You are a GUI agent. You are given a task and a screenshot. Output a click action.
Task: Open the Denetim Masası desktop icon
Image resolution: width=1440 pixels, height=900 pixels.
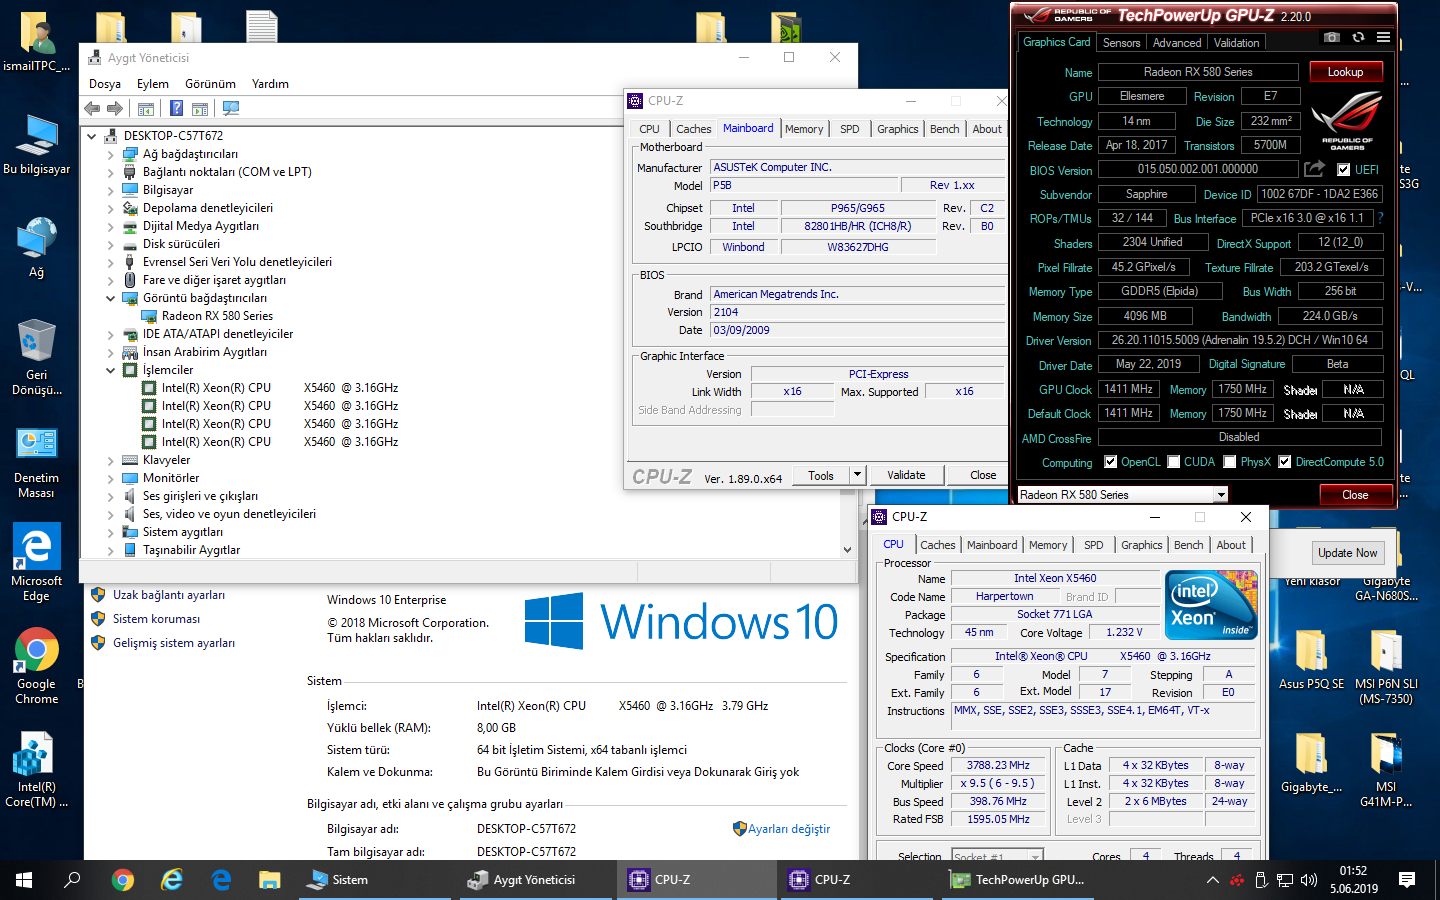point(37,462)
